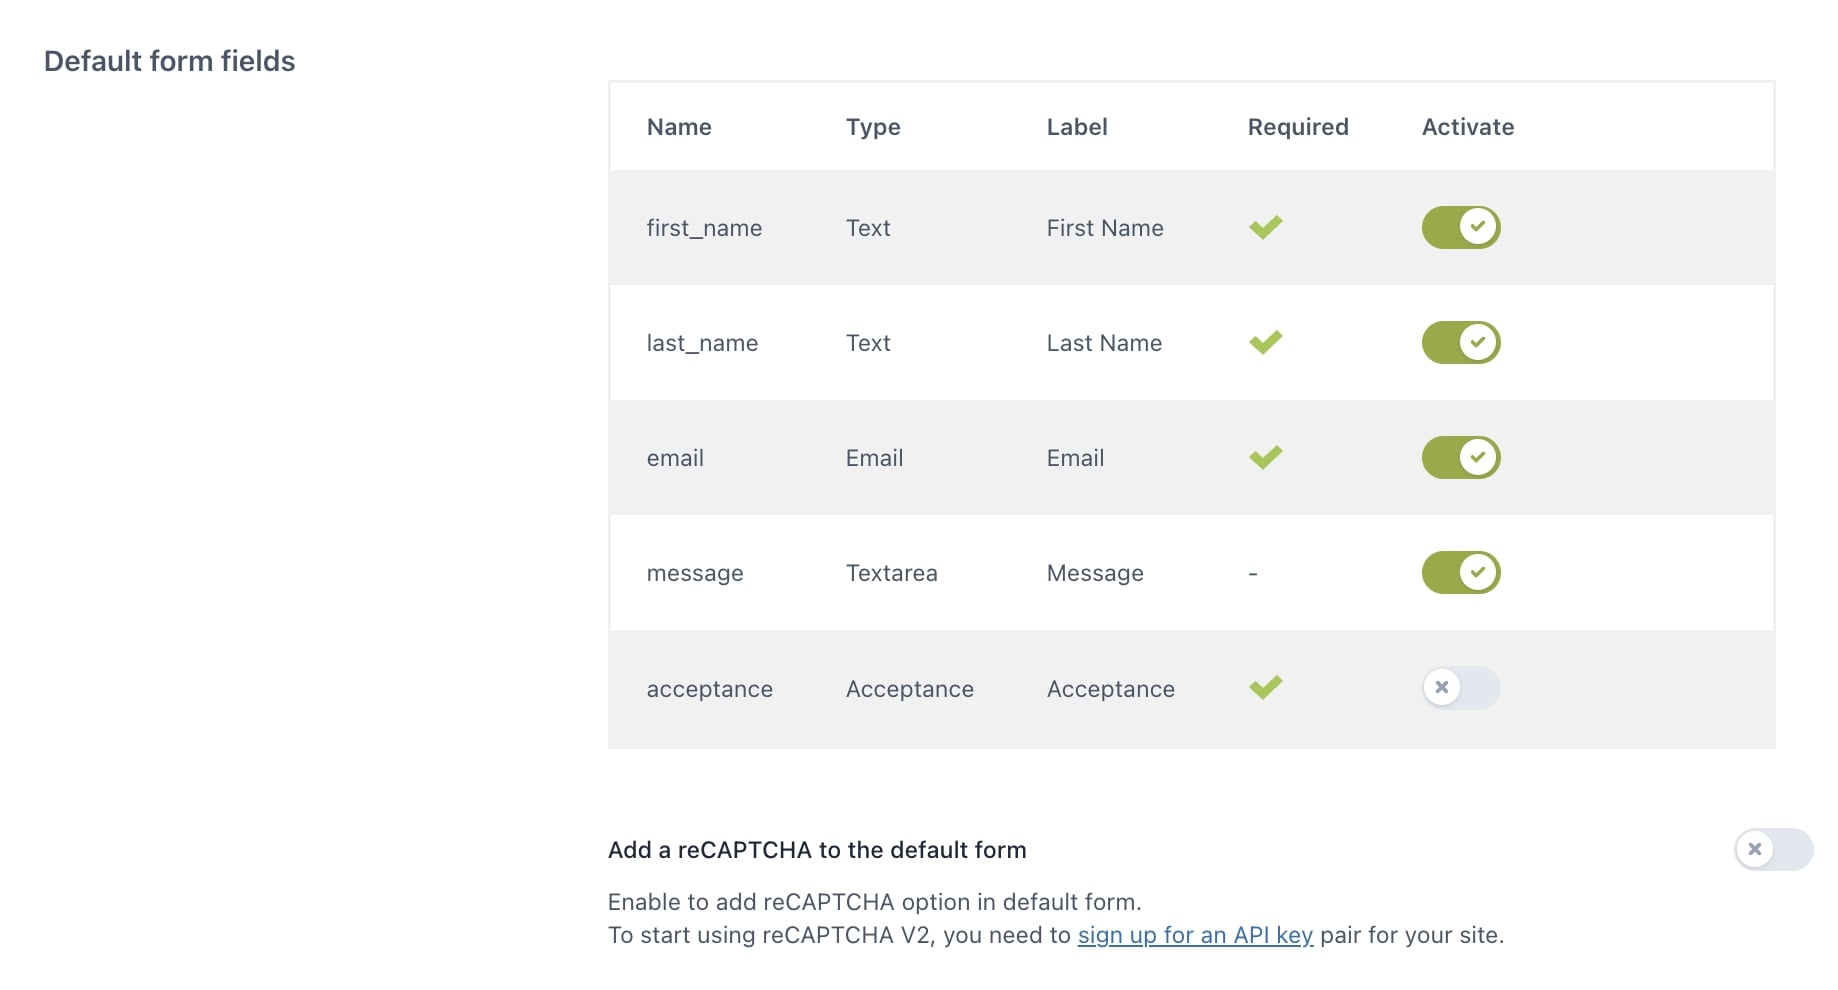Click the first_name required checkmark icon
Viewport: 1838px width, 990px height.
coord(1265,228)
